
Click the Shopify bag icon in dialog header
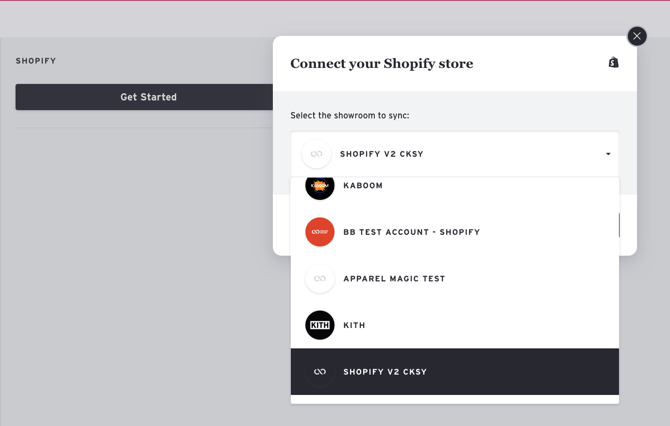click(613, 62)
